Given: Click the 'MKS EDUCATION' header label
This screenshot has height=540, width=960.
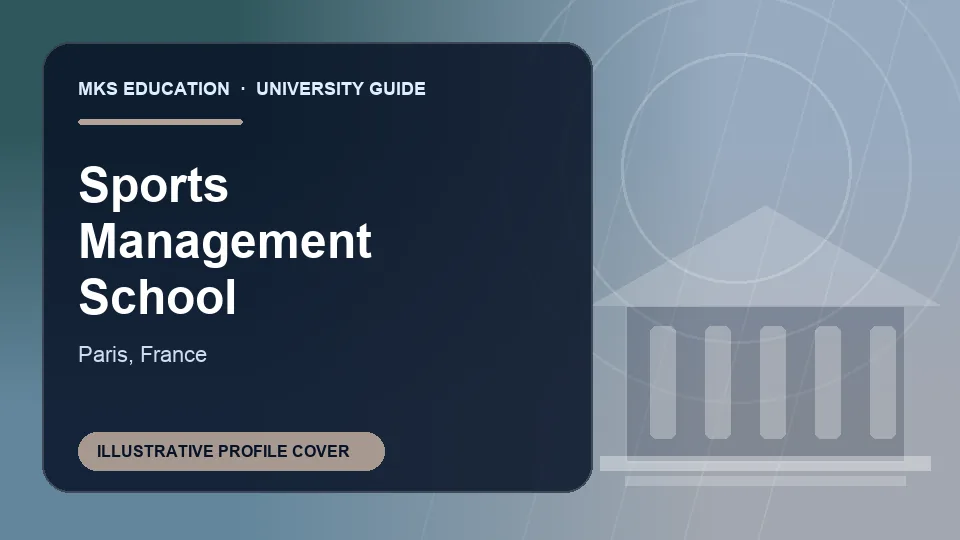Looking at the screenshot, I should (154, 89).
